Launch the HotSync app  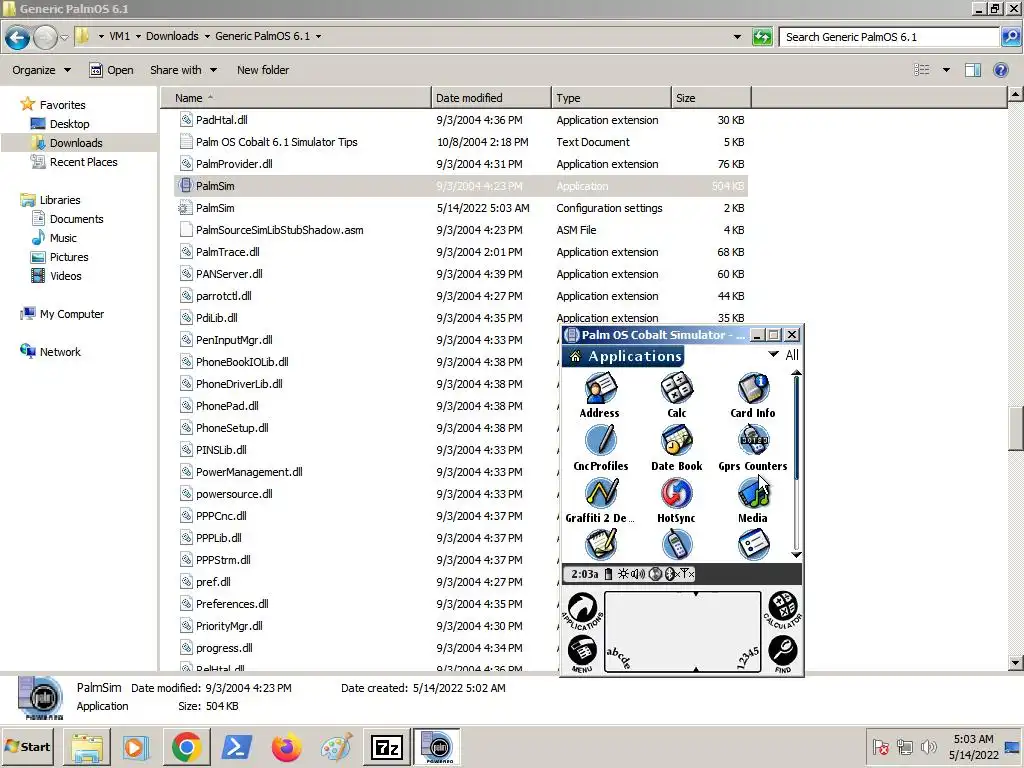676,501
